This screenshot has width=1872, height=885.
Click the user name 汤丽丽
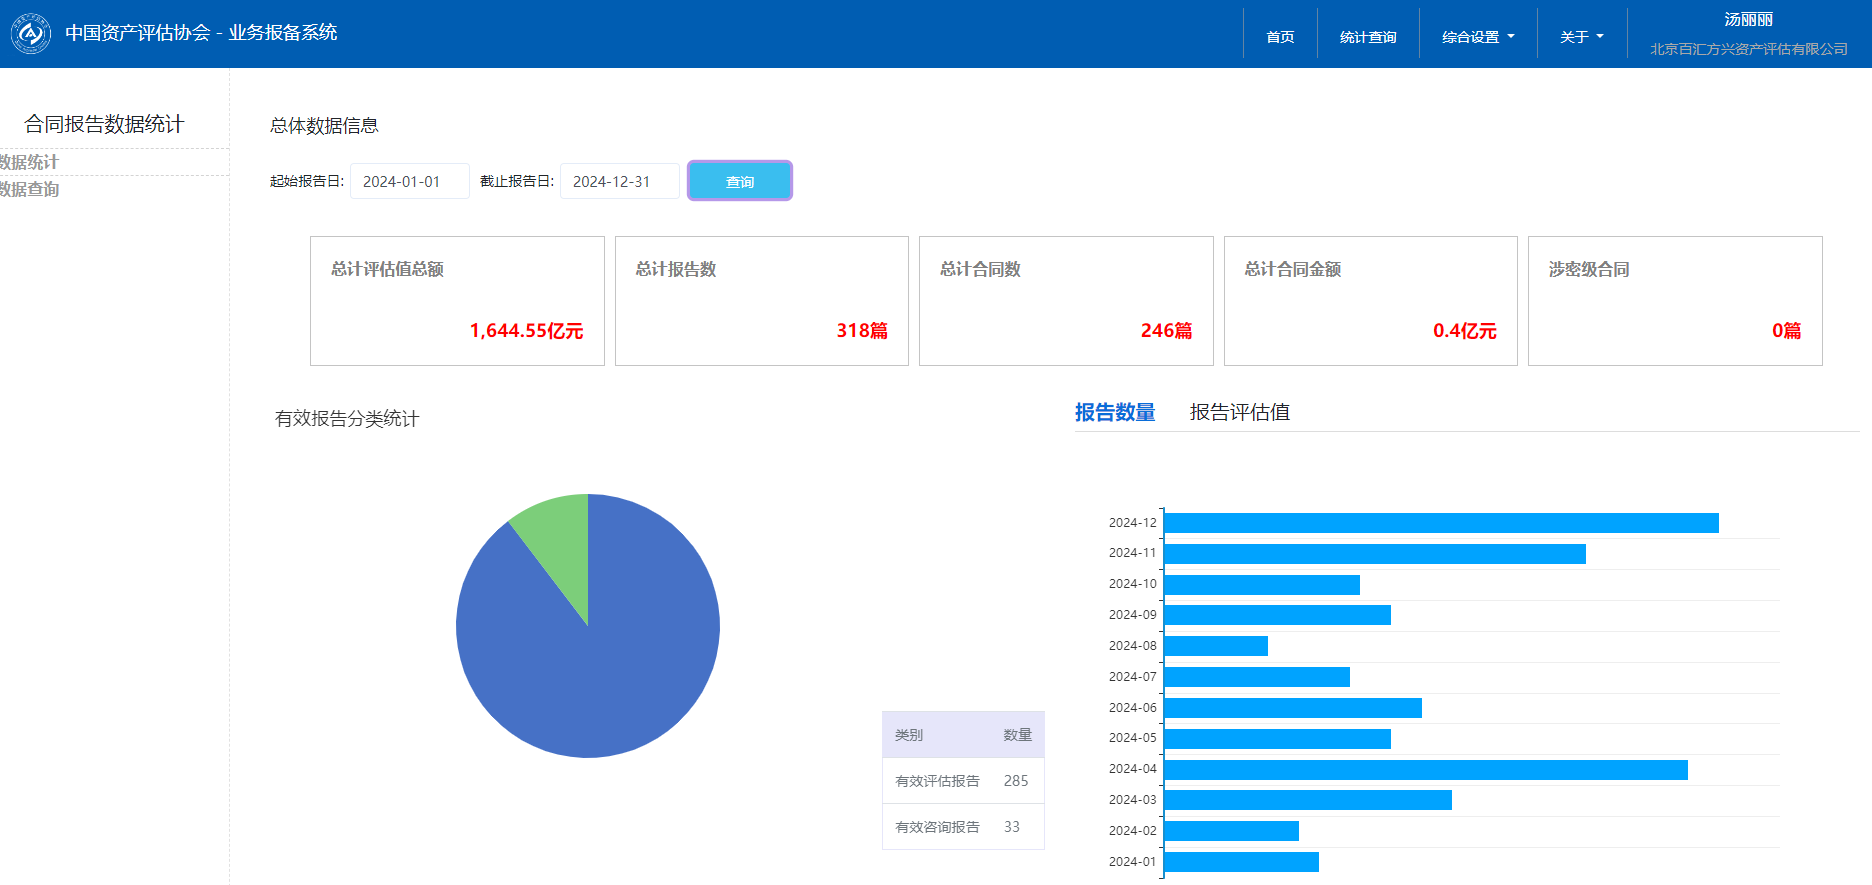coord(1748,20)
